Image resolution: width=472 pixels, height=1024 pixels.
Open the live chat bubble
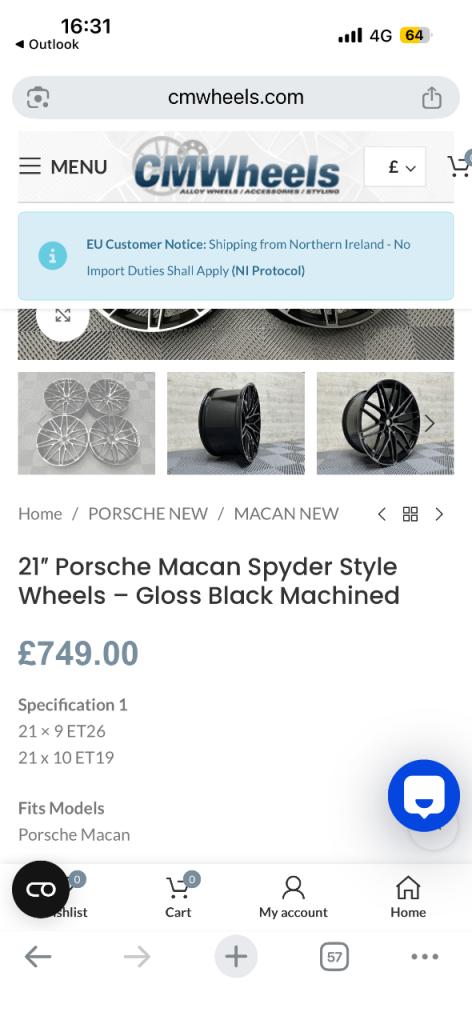[424, 795]
